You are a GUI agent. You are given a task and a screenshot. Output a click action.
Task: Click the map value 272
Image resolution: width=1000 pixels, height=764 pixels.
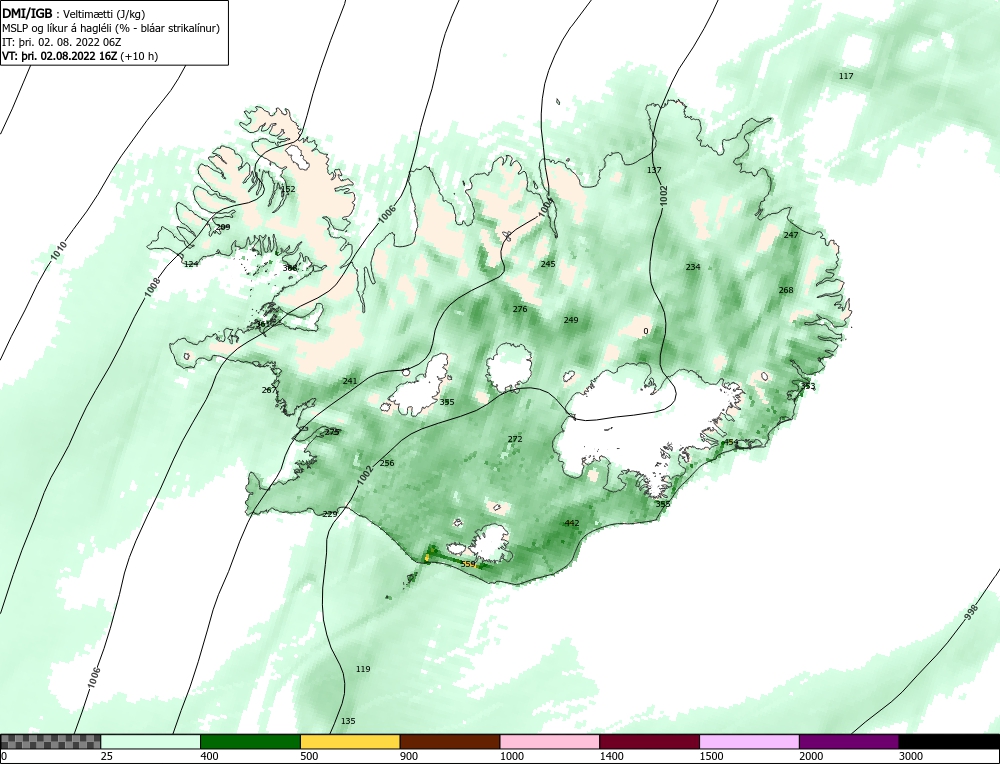[x=515, y=439]
